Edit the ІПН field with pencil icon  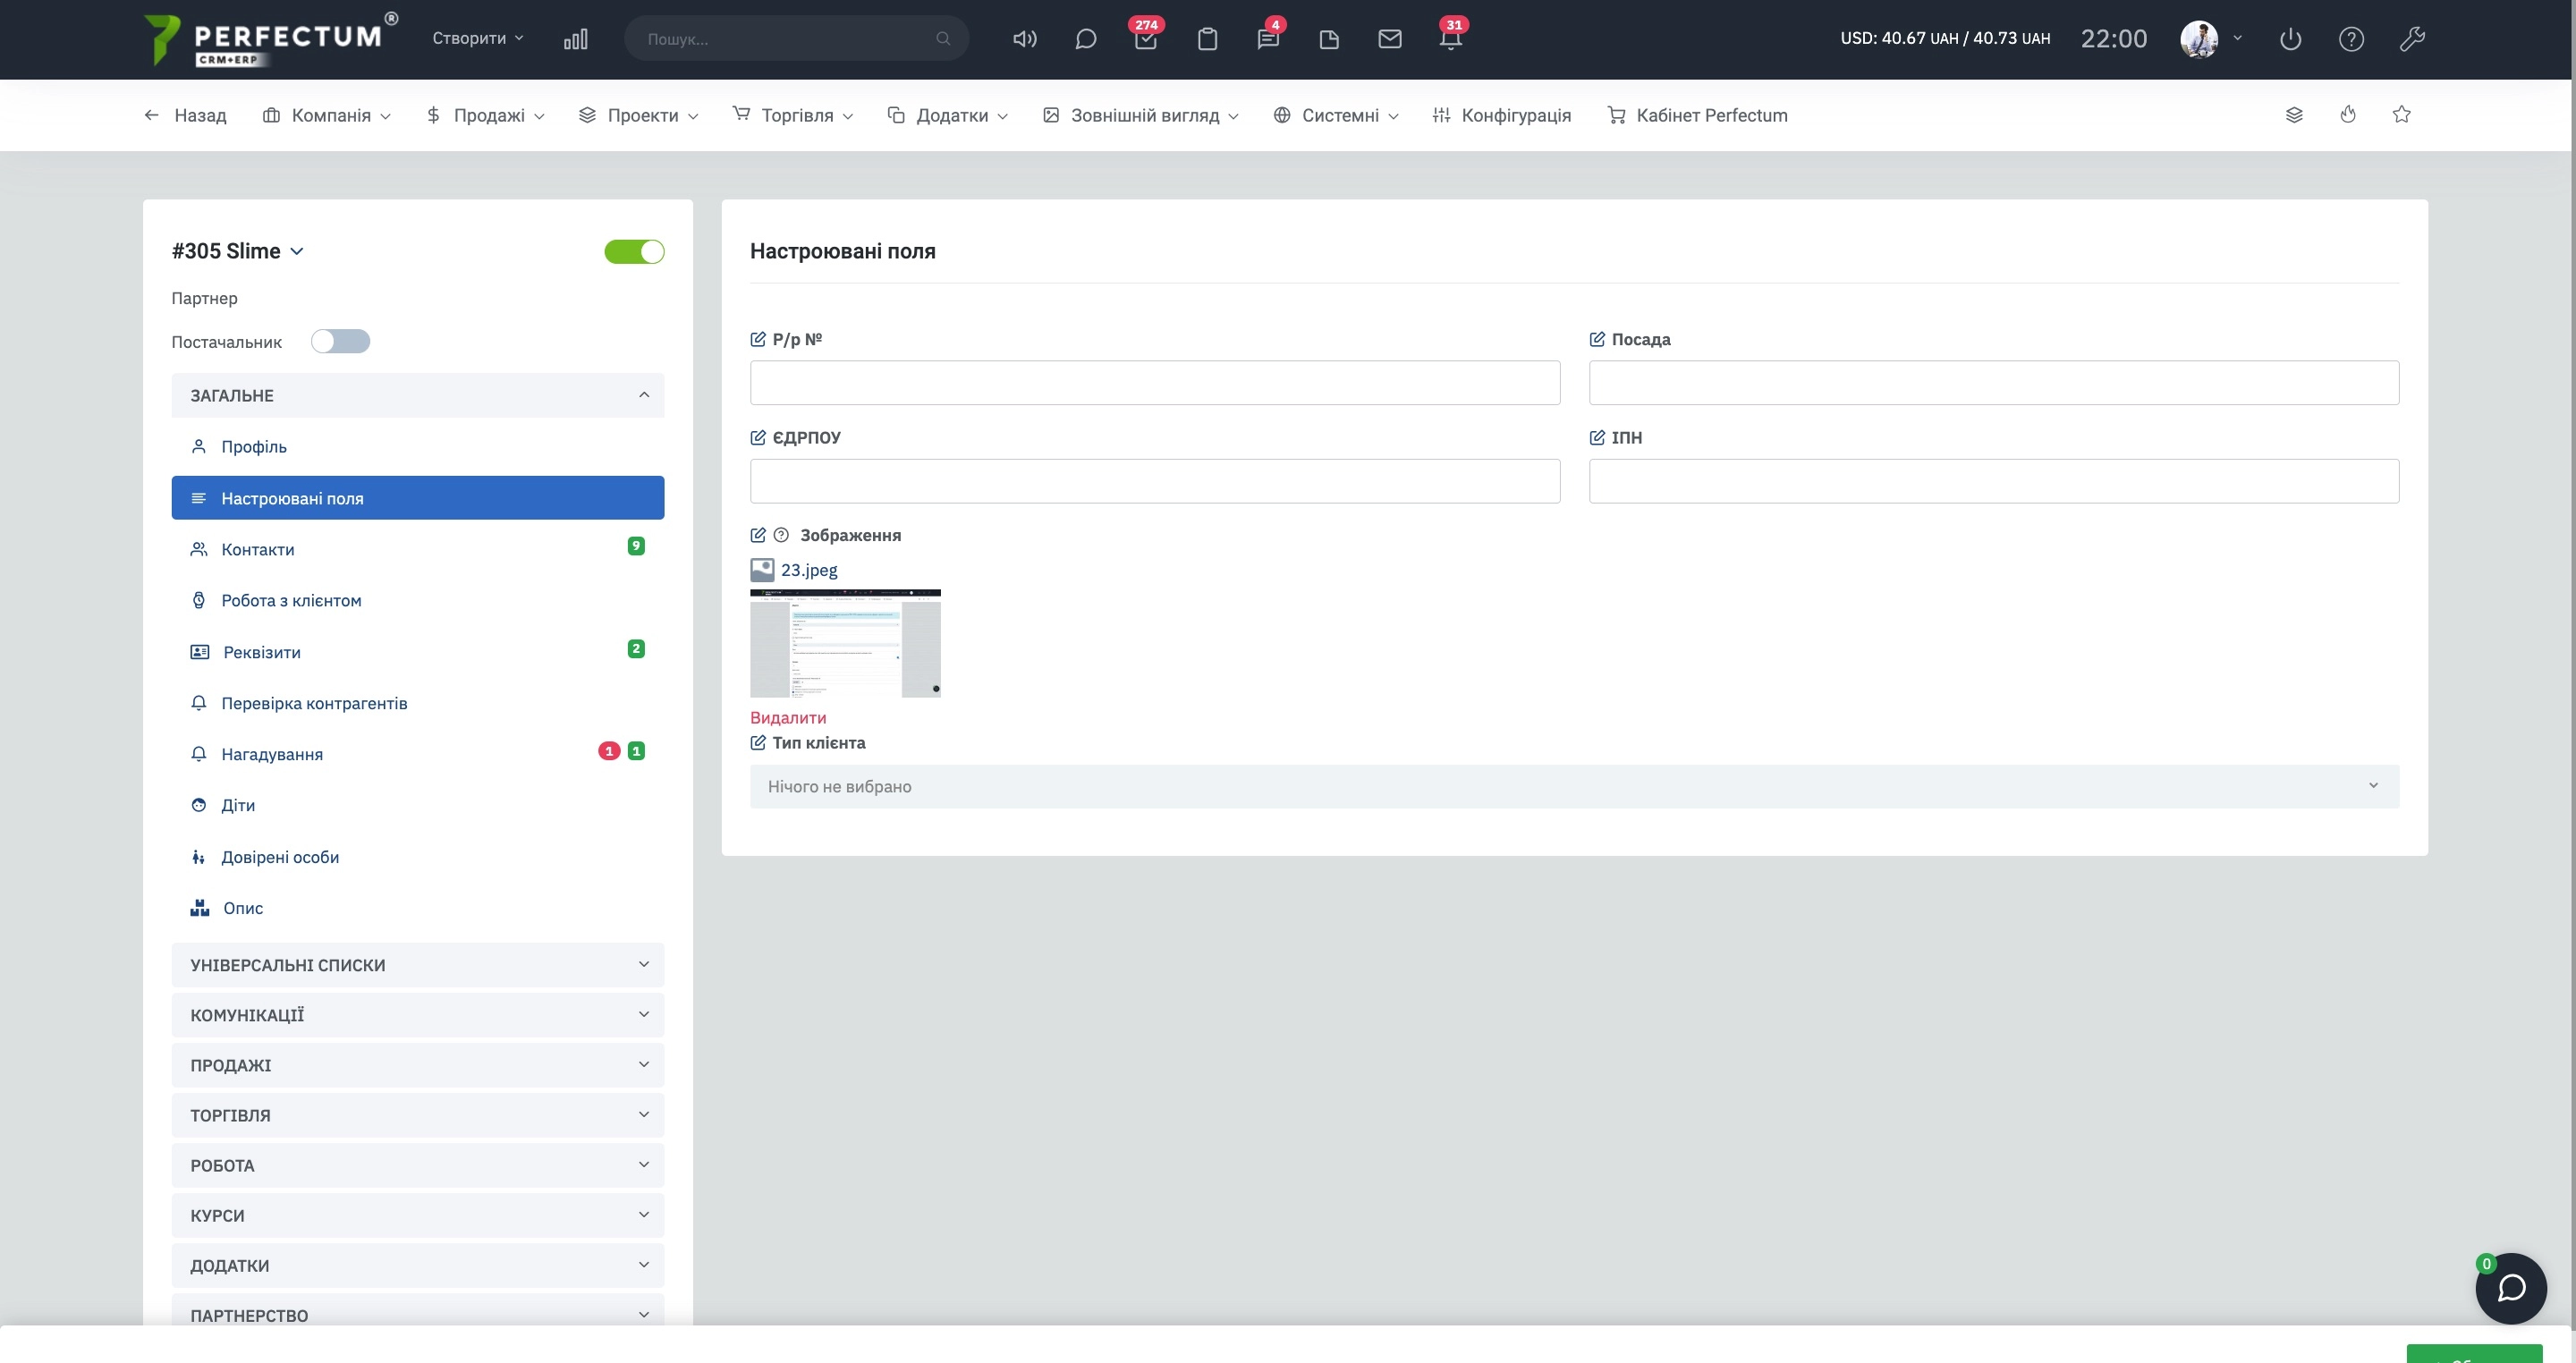click(1597, 437)
